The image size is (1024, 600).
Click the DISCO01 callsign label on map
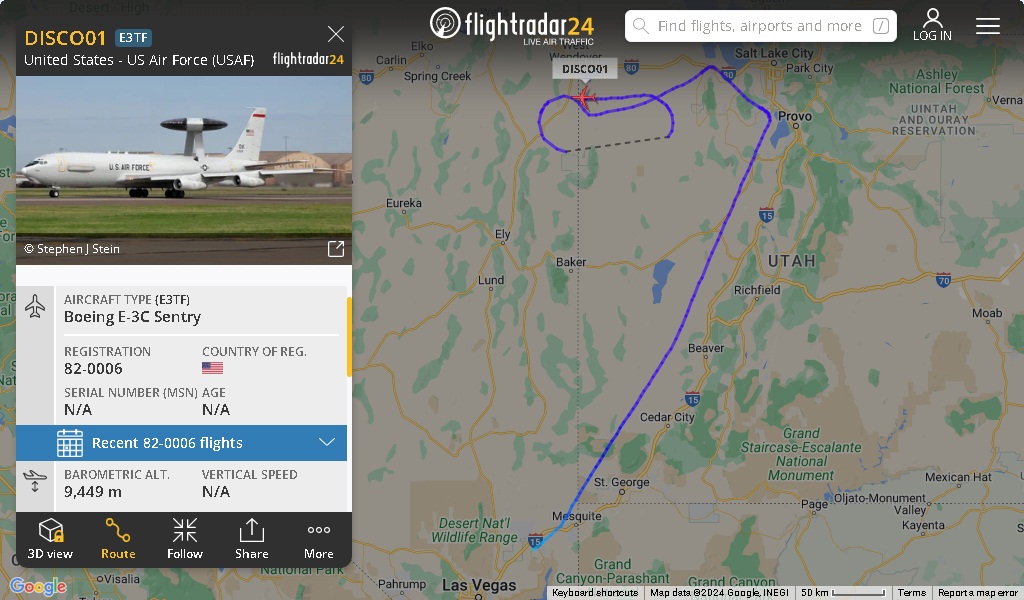pyautogui.click(x=585, y=69)
